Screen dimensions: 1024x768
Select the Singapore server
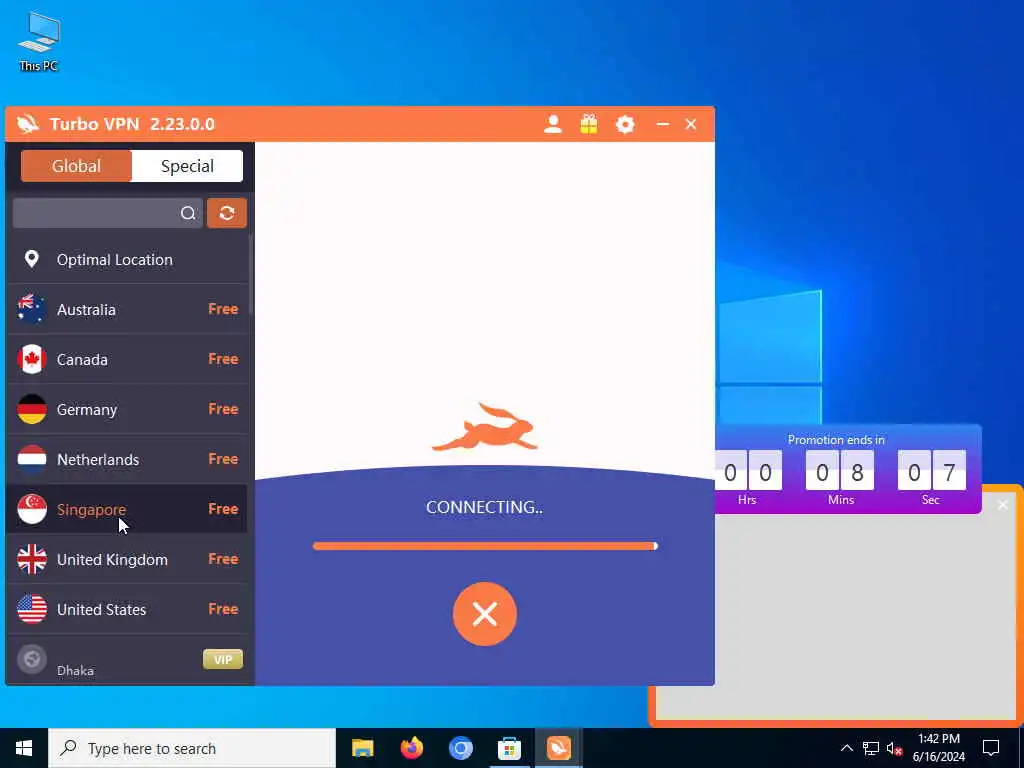pyautogui.click(x=128, y=509)
